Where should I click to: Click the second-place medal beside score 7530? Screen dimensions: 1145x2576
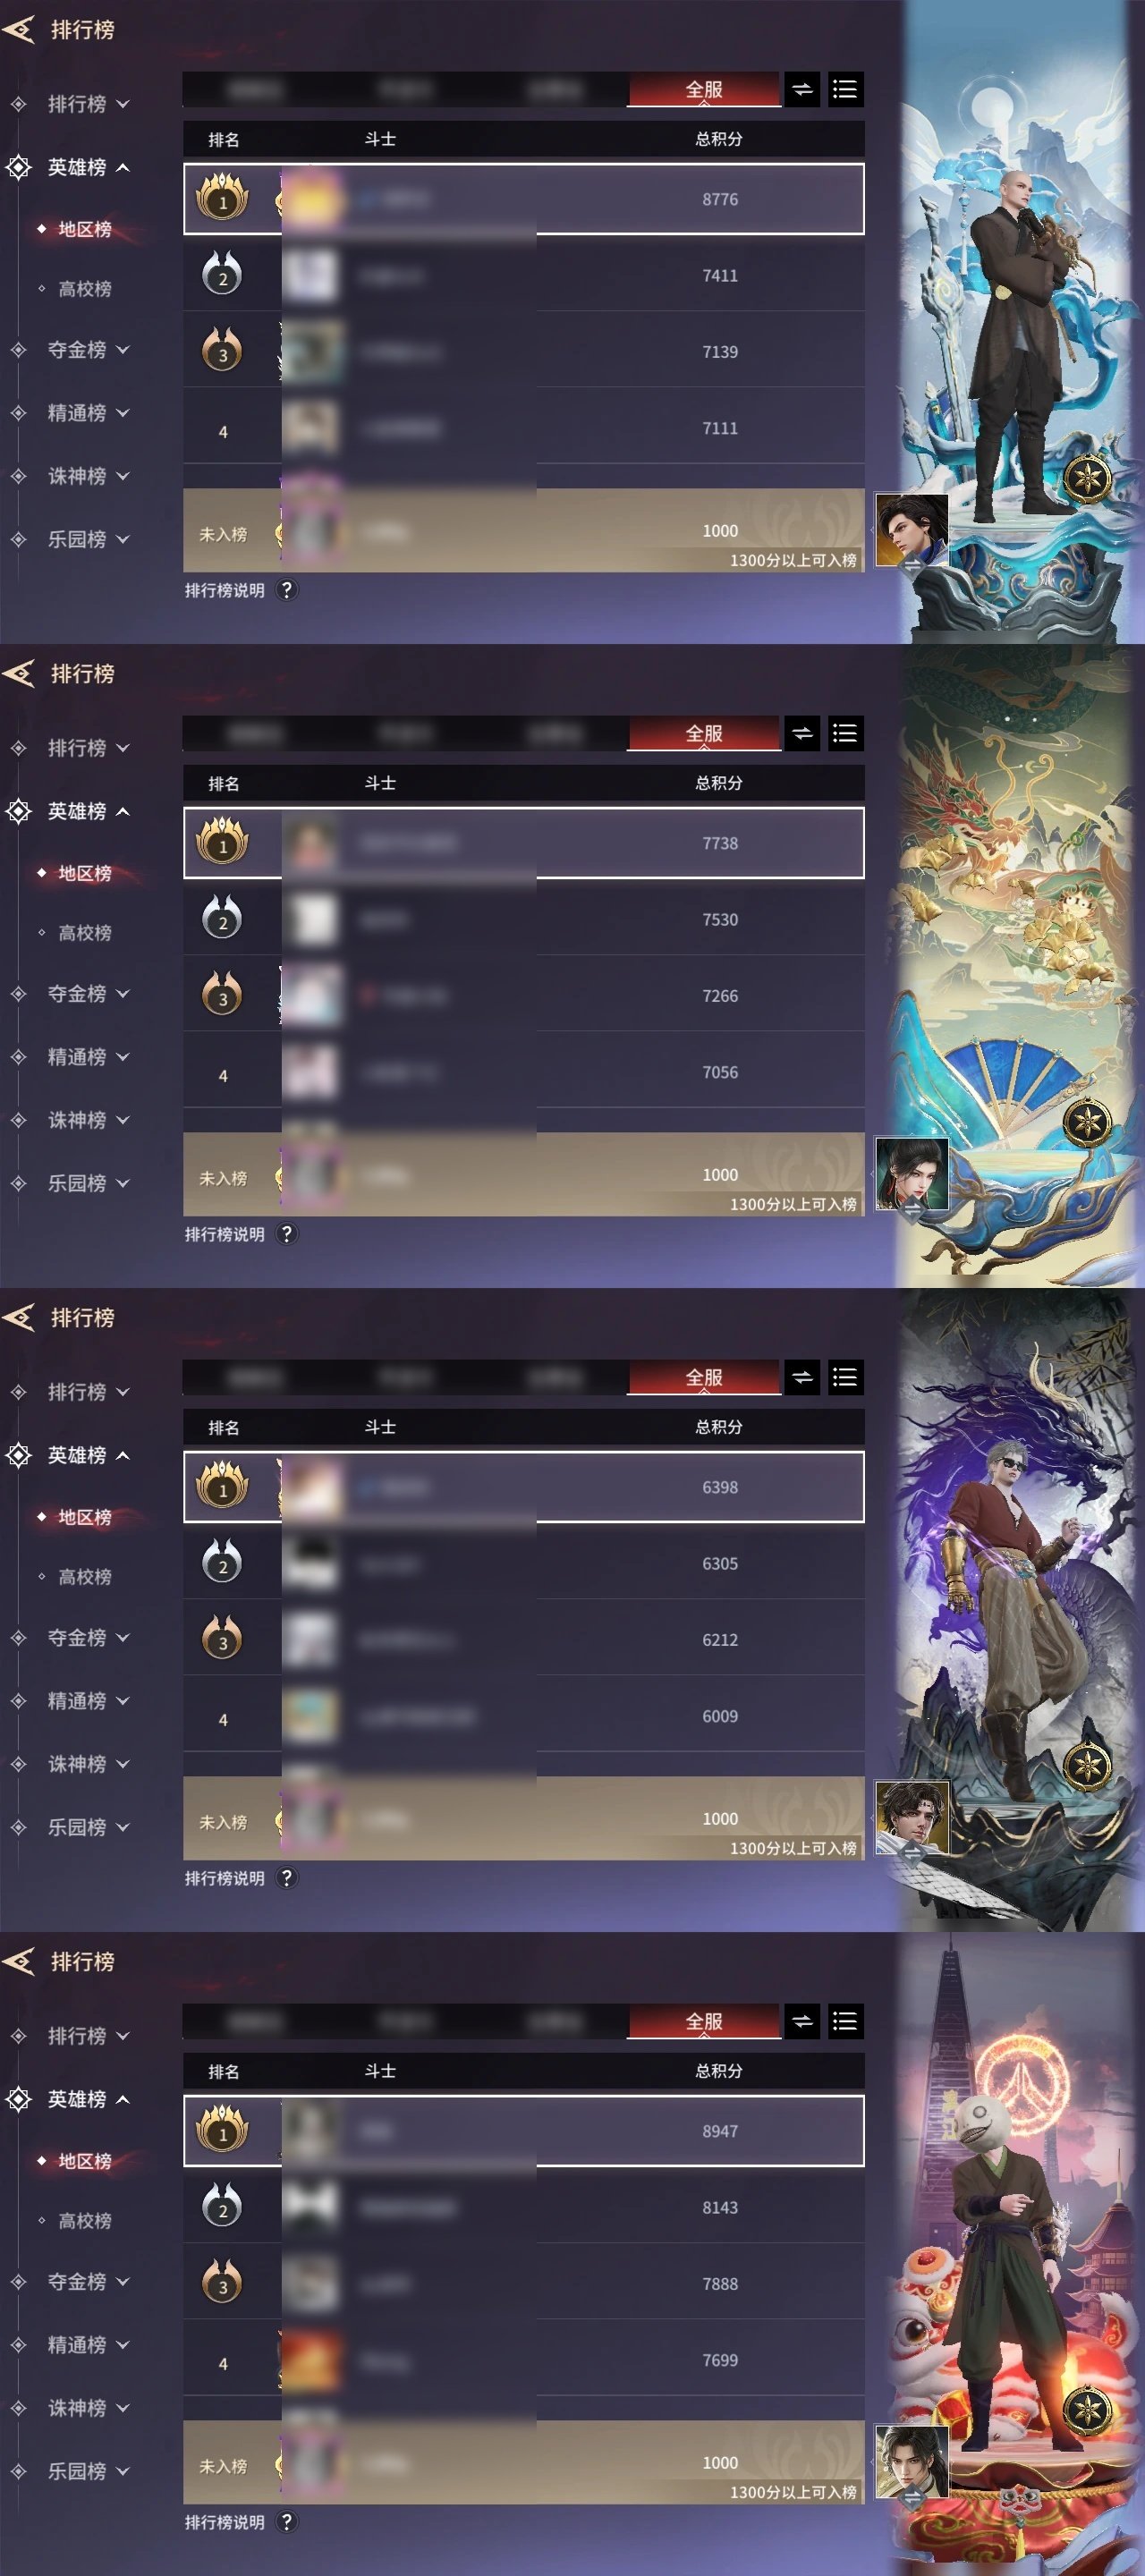[222, 920]
